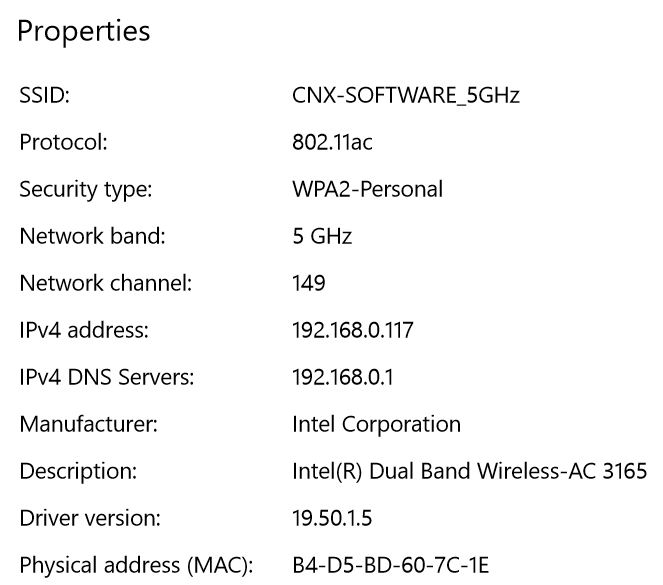
Task: Select the network channel value 149
Action: [x=309, y=283]
